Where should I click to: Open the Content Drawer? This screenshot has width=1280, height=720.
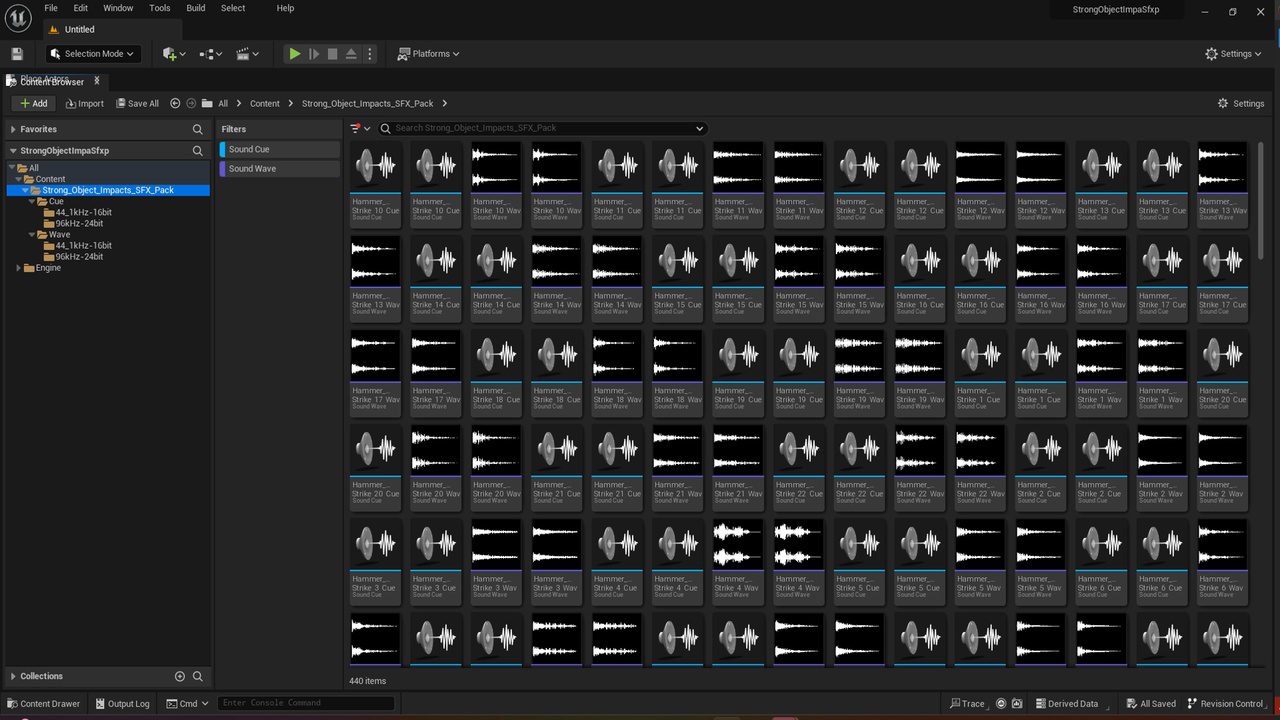pyautogui.click(x=43, y=703)
